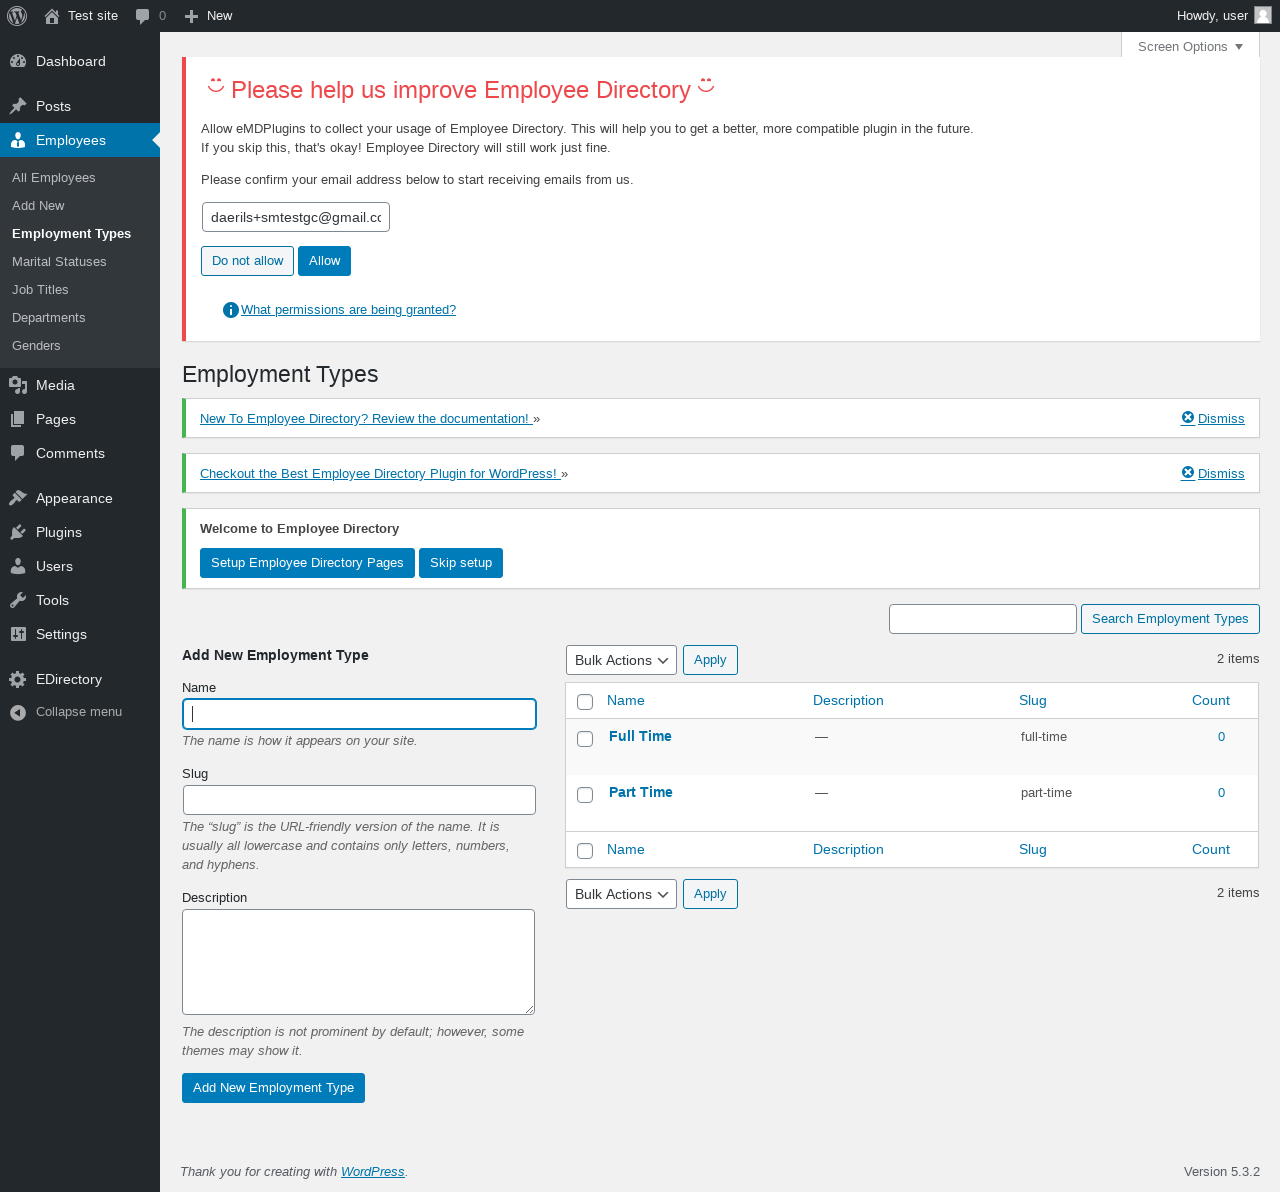Click the Part Time count value 0

pyautogui.click(x=1221, y=793)
